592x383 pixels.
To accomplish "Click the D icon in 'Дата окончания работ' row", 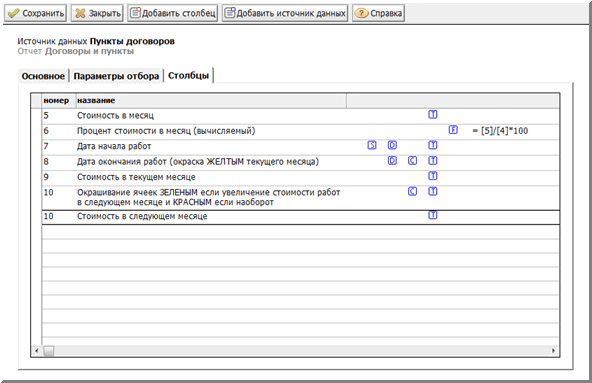I will point(392,161).
